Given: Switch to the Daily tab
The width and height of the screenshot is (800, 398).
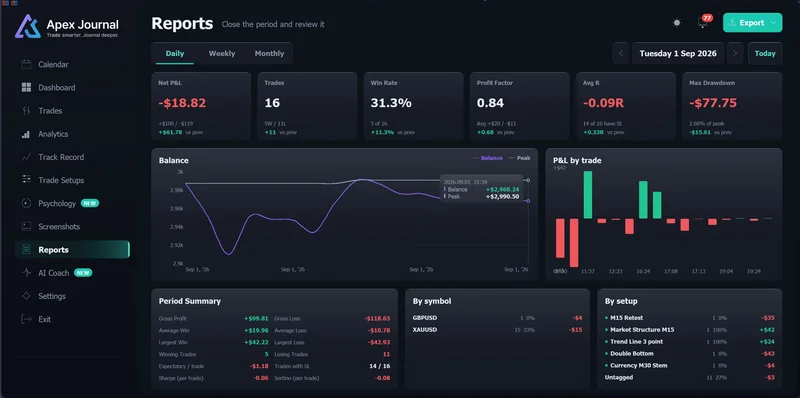Looking at the screenshot, I should (x=175, y=54).
